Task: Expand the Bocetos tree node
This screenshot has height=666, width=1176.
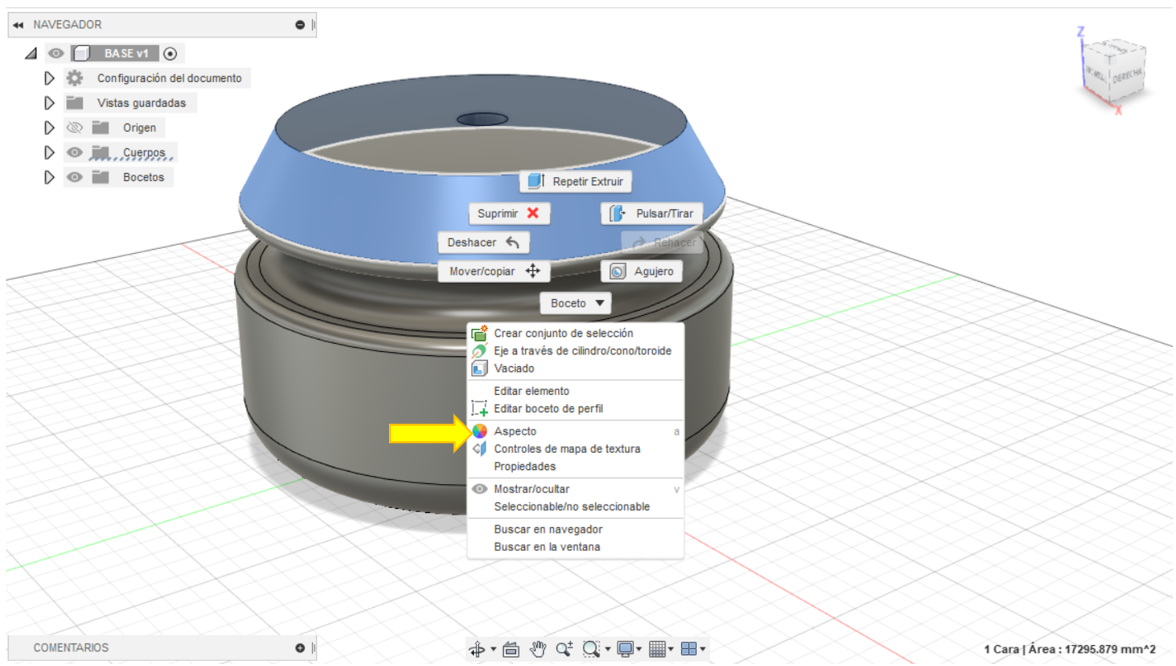Action: tap(50, 177)
